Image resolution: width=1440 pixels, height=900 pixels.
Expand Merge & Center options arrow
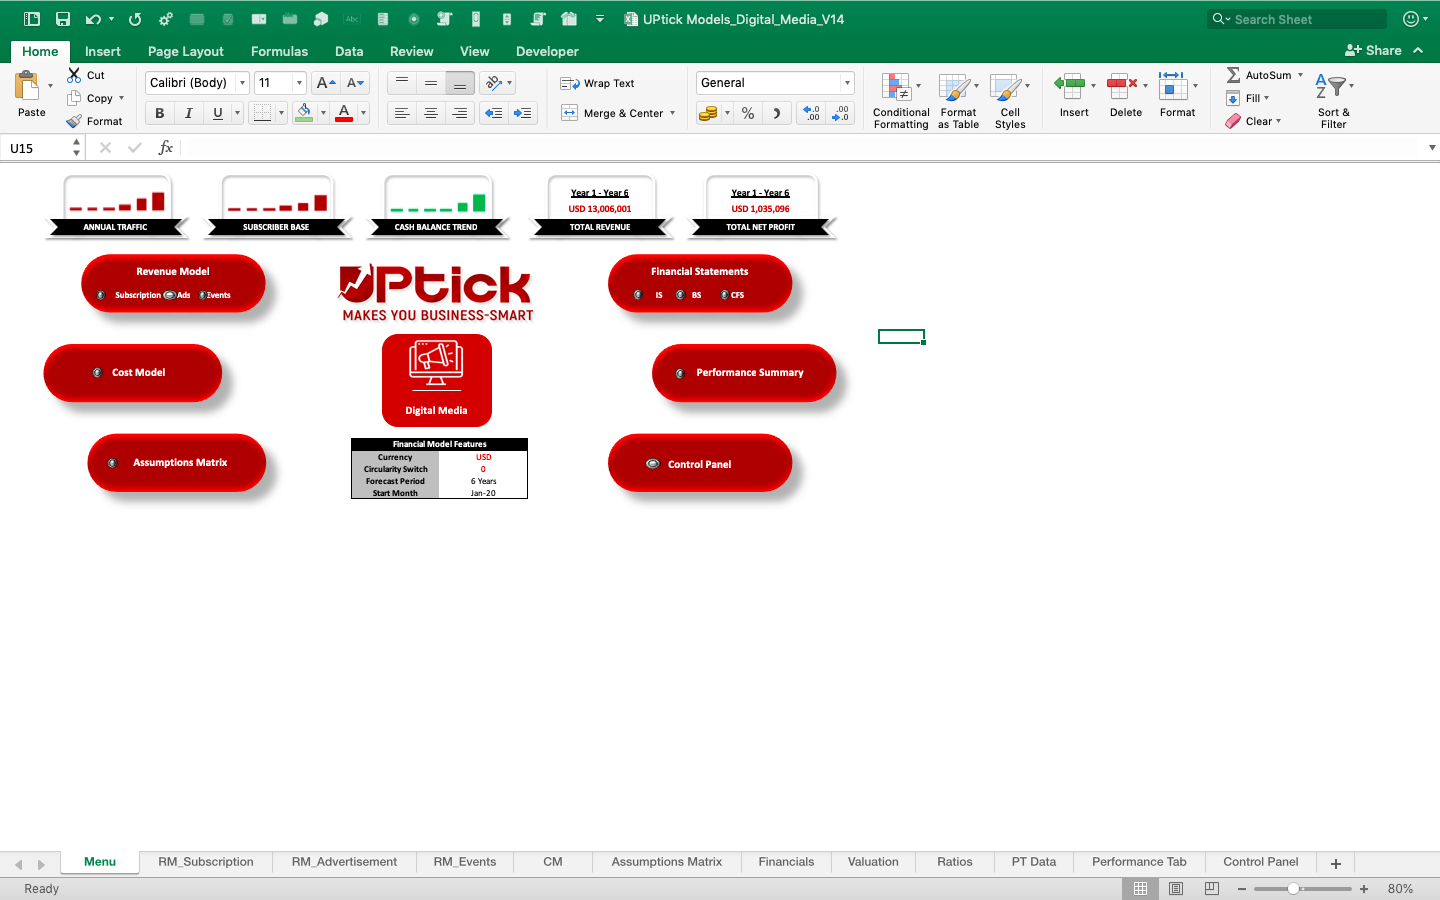pyautogui.click(x=672, y=113)
